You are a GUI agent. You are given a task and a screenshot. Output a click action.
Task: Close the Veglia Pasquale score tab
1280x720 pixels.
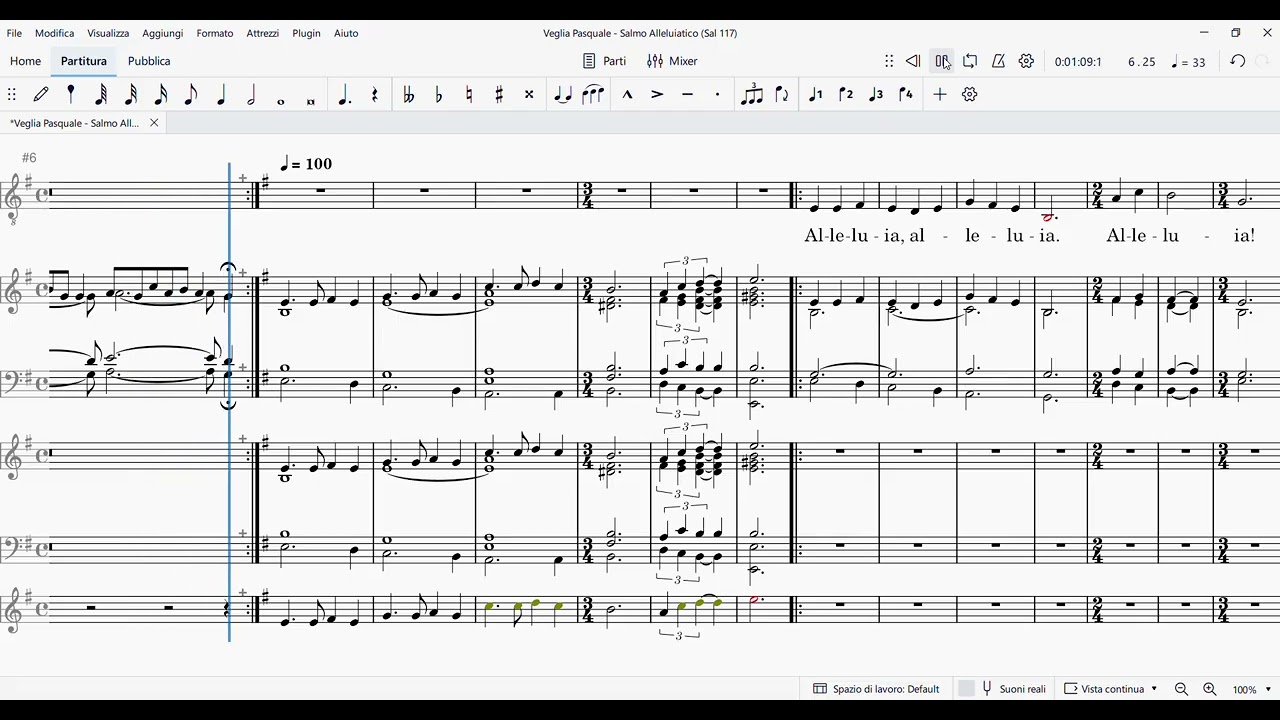point(154,123)
